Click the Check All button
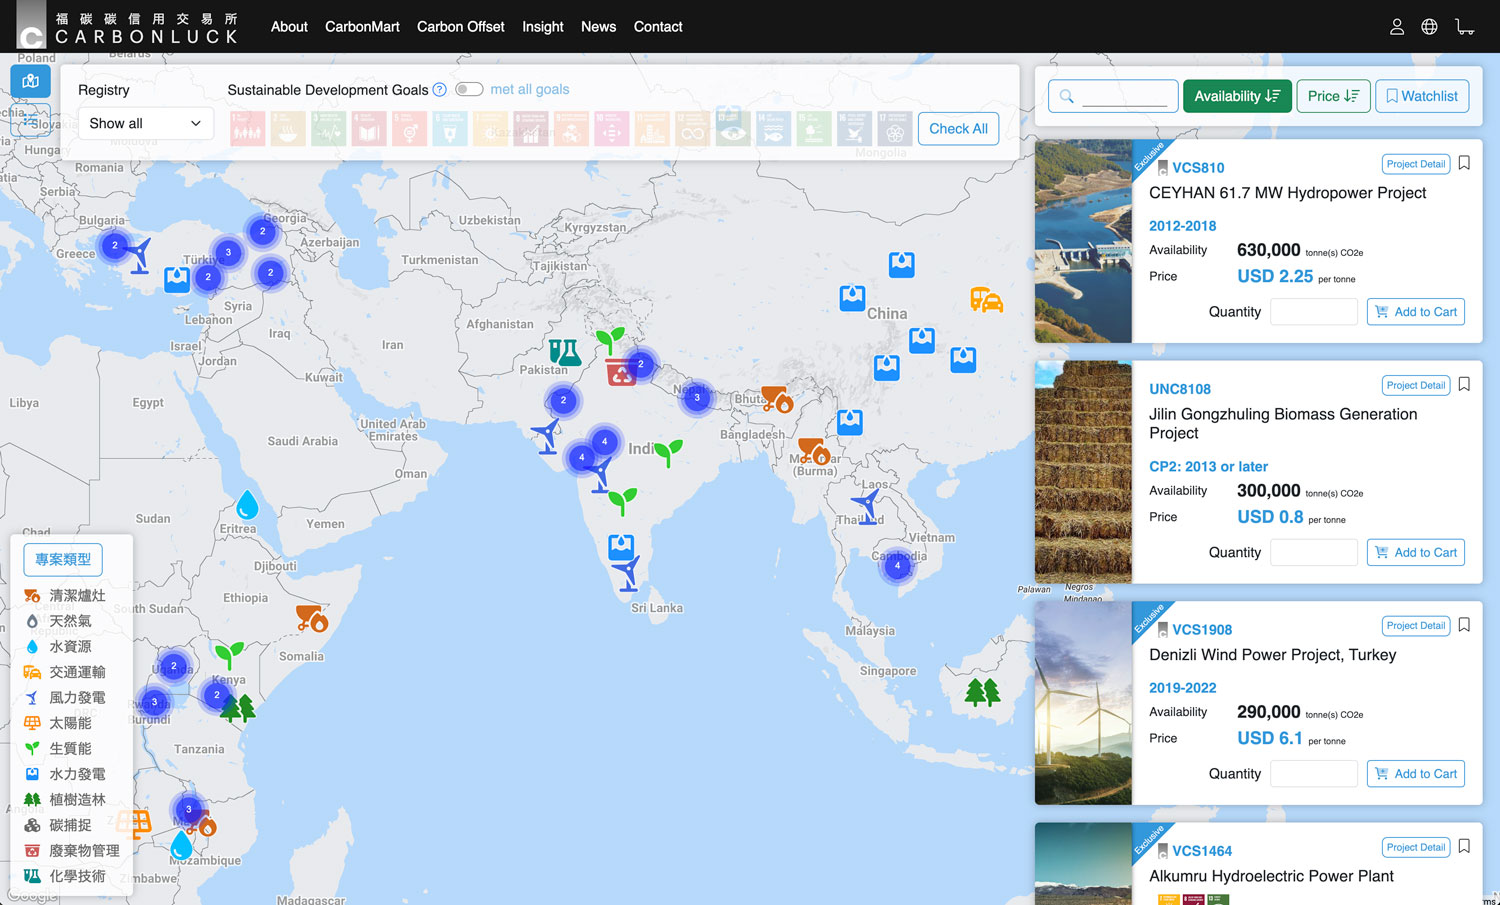 click(x=958, y=128)
